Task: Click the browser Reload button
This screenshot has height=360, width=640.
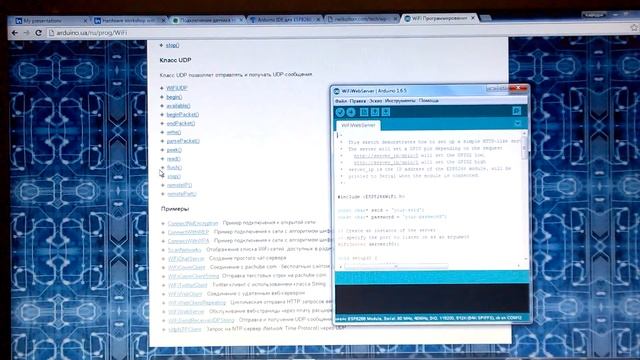Action: coord(38,33)
